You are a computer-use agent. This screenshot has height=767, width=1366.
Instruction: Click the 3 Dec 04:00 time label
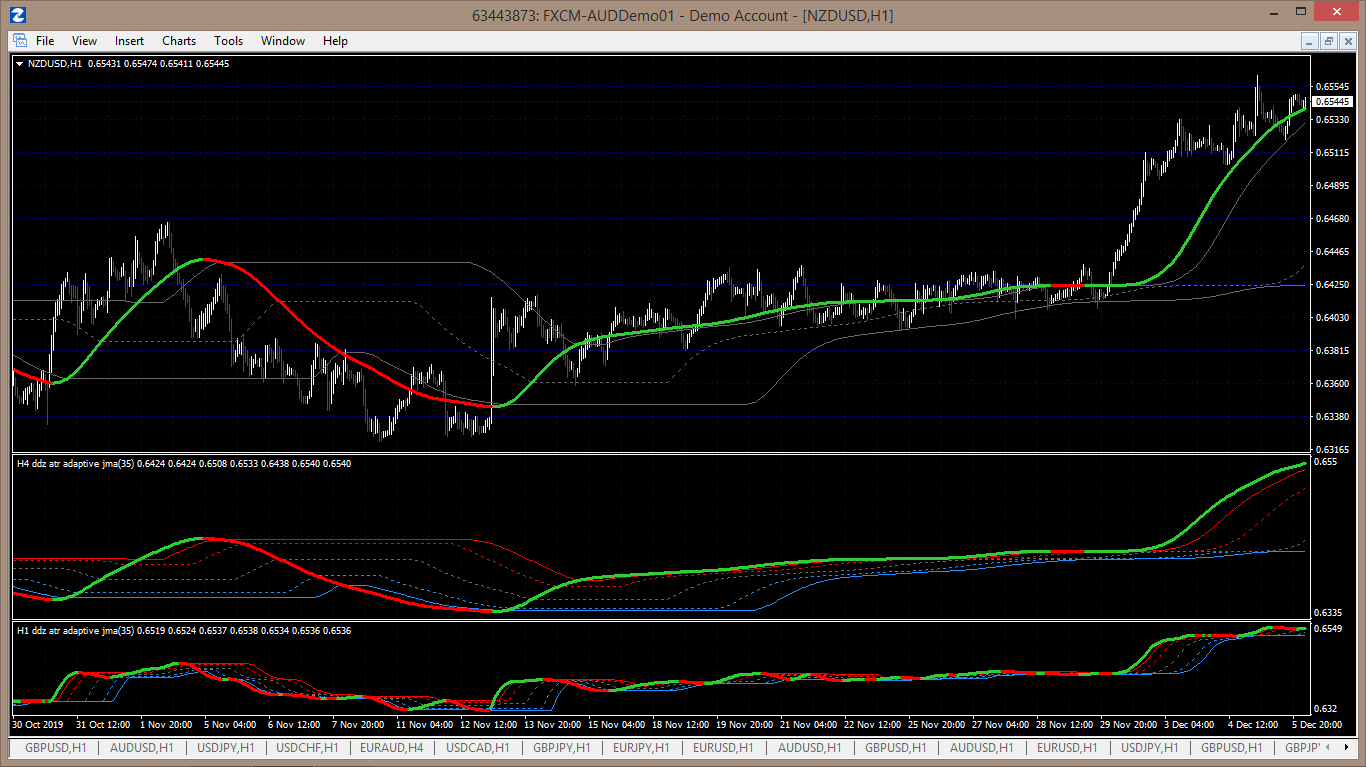coord(1190,724)
